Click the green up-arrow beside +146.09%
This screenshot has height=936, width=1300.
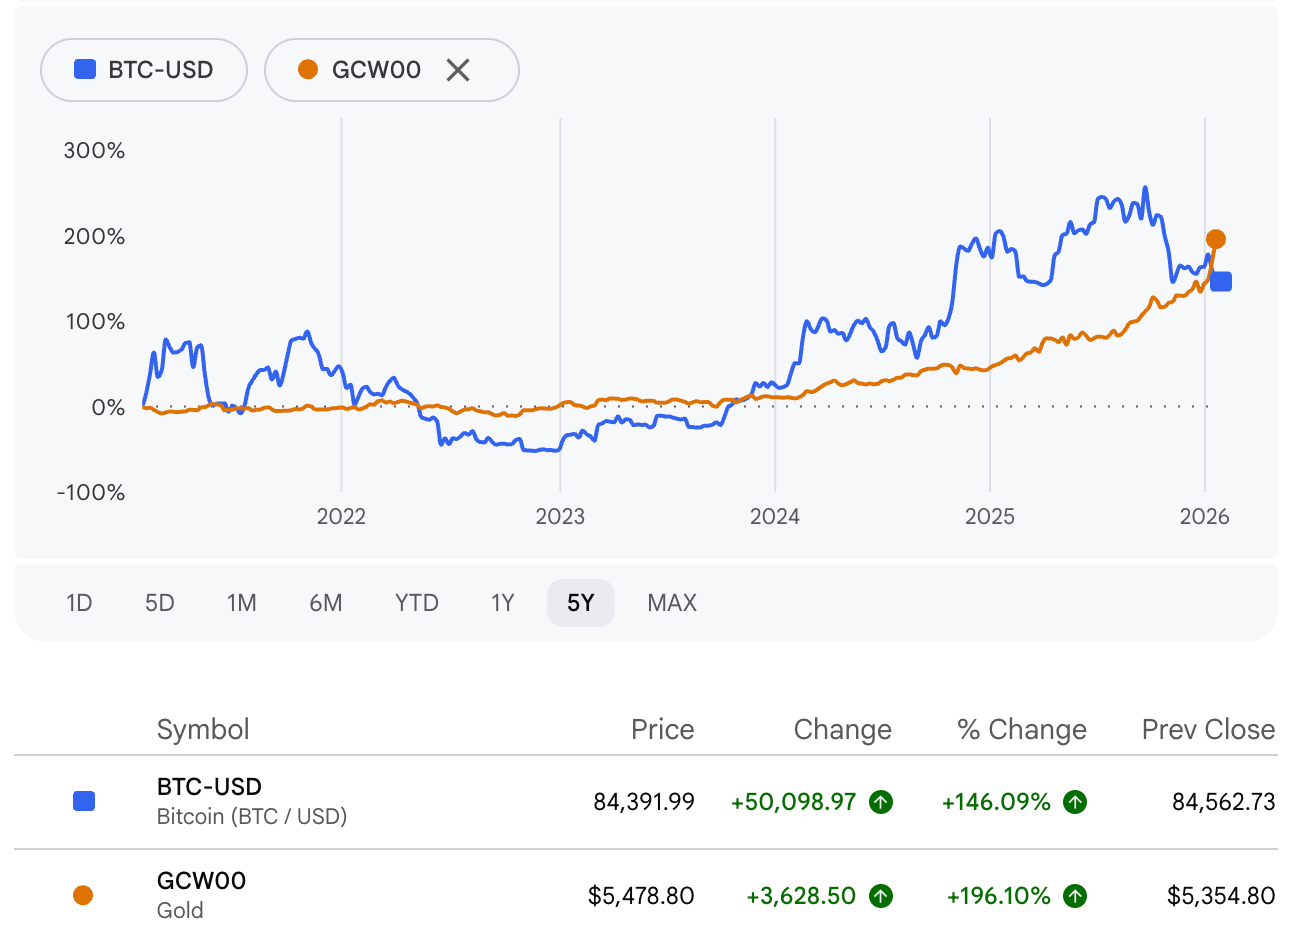pos(1075,802)
